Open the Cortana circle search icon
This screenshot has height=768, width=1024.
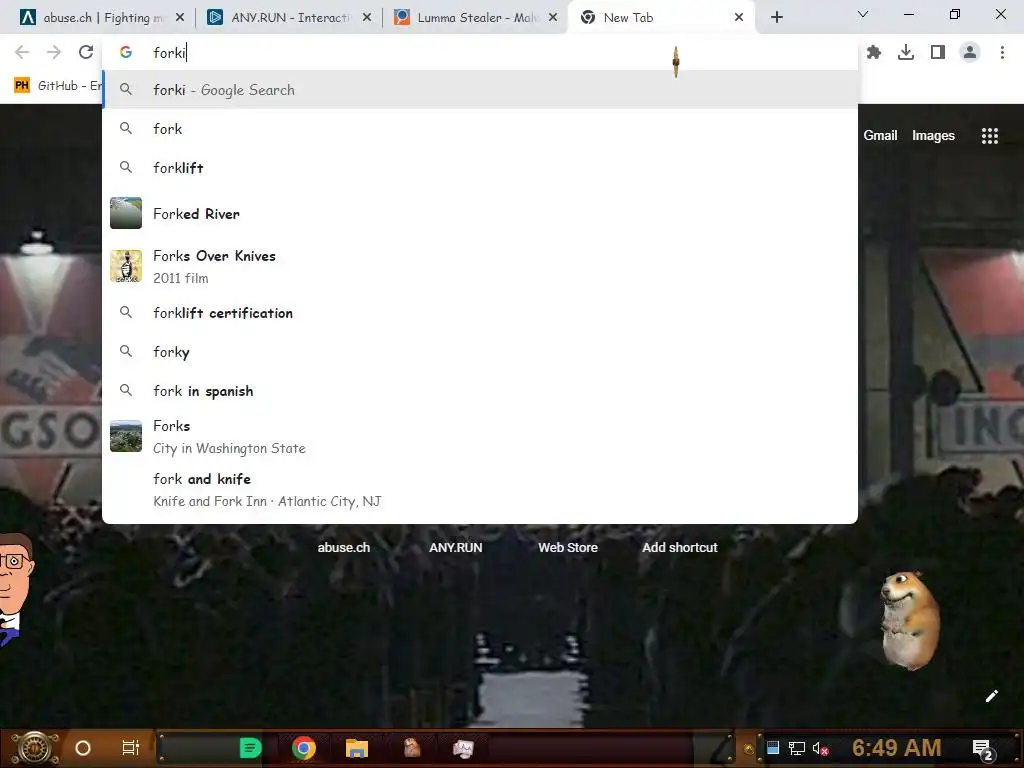pyautogui.click(x=83, y=748)
